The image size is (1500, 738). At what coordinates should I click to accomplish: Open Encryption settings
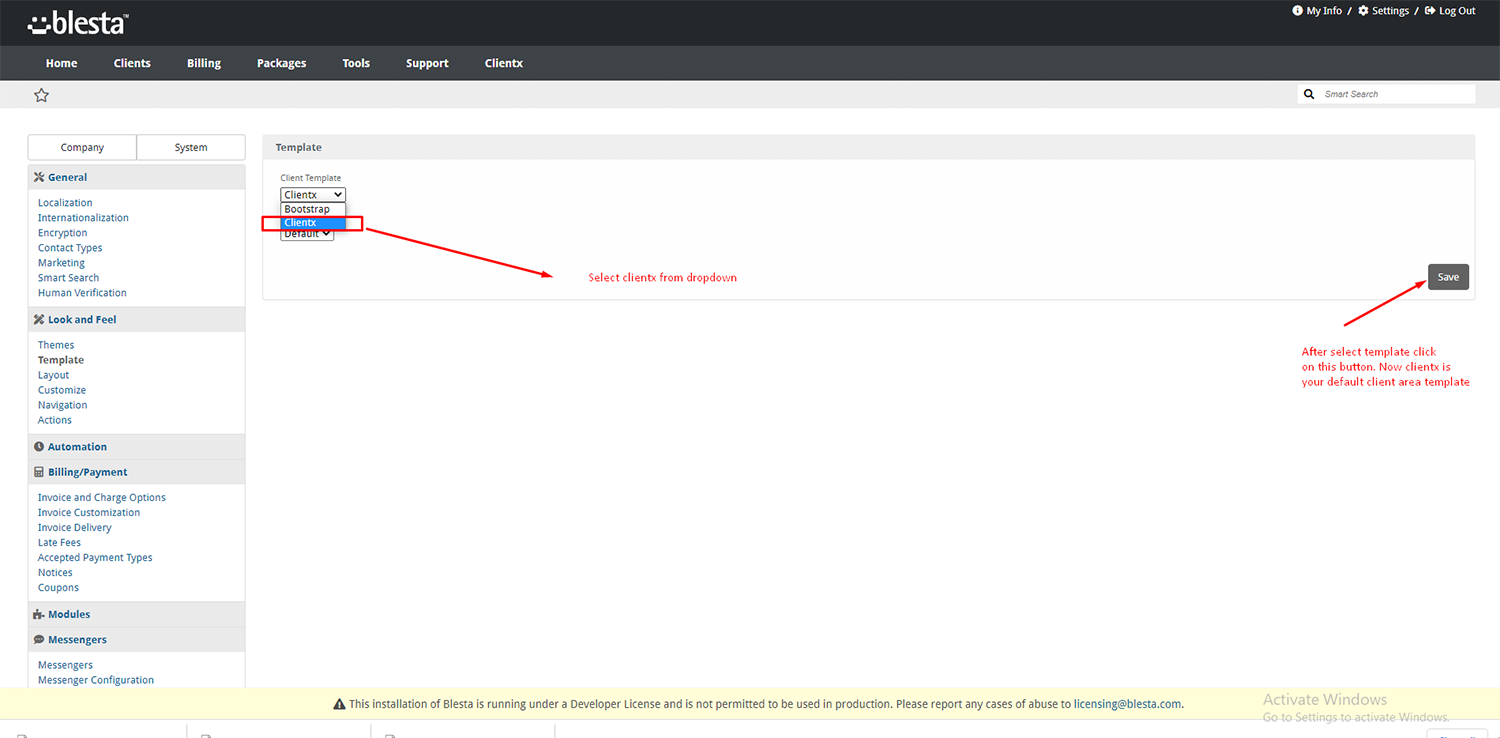[62, 233]
